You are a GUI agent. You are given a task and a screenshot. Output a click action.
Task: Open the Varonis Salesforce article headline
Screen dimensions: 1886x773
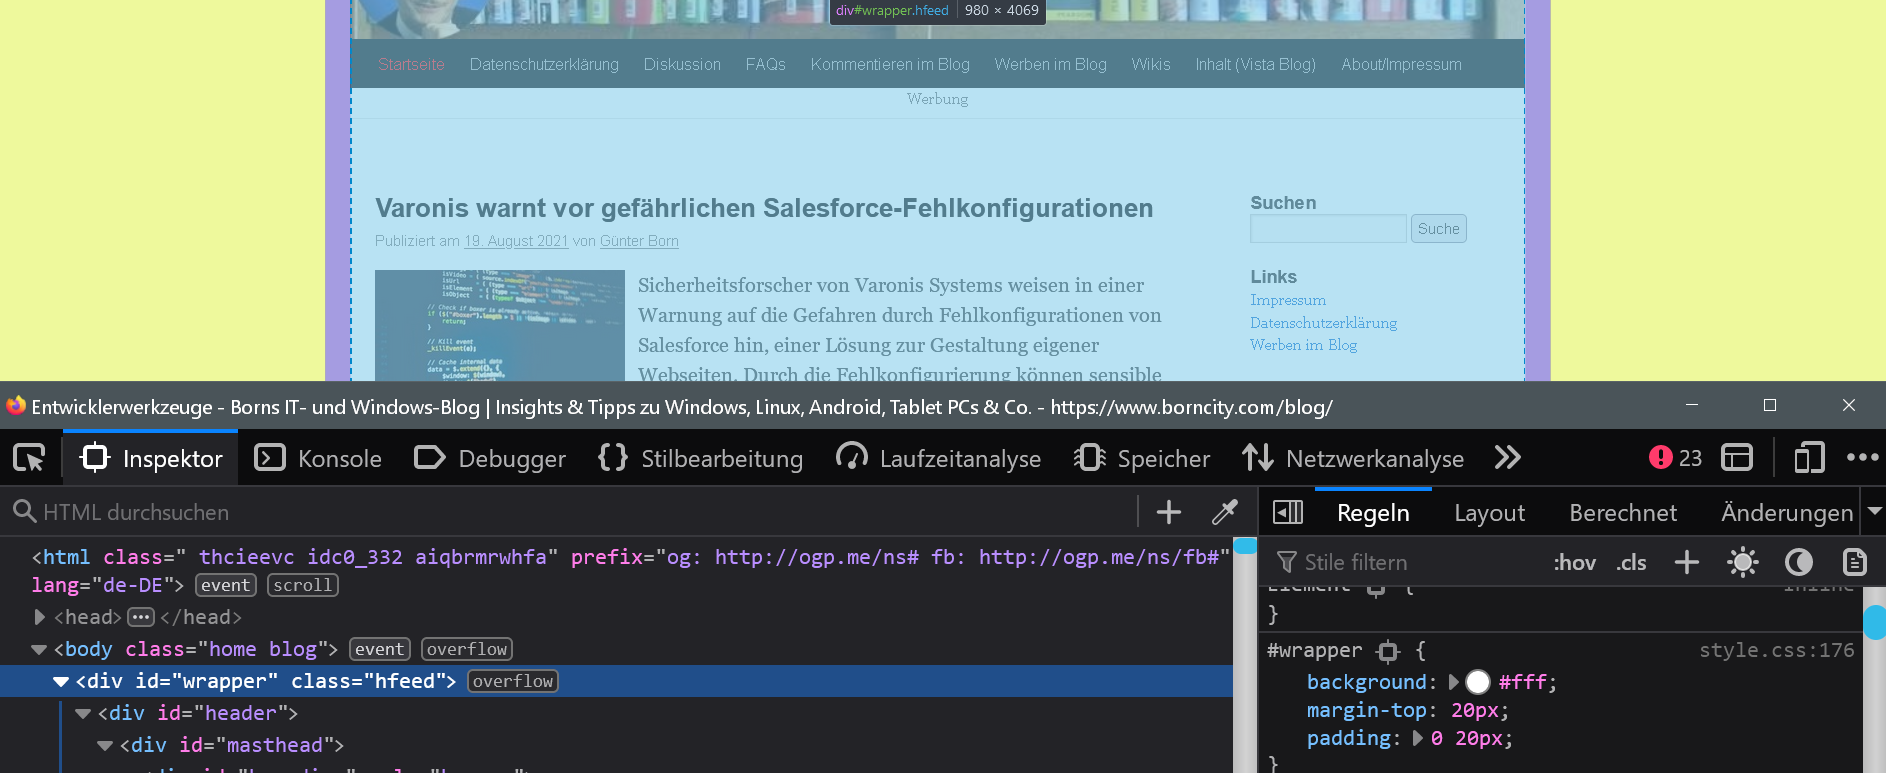(764, 208)
